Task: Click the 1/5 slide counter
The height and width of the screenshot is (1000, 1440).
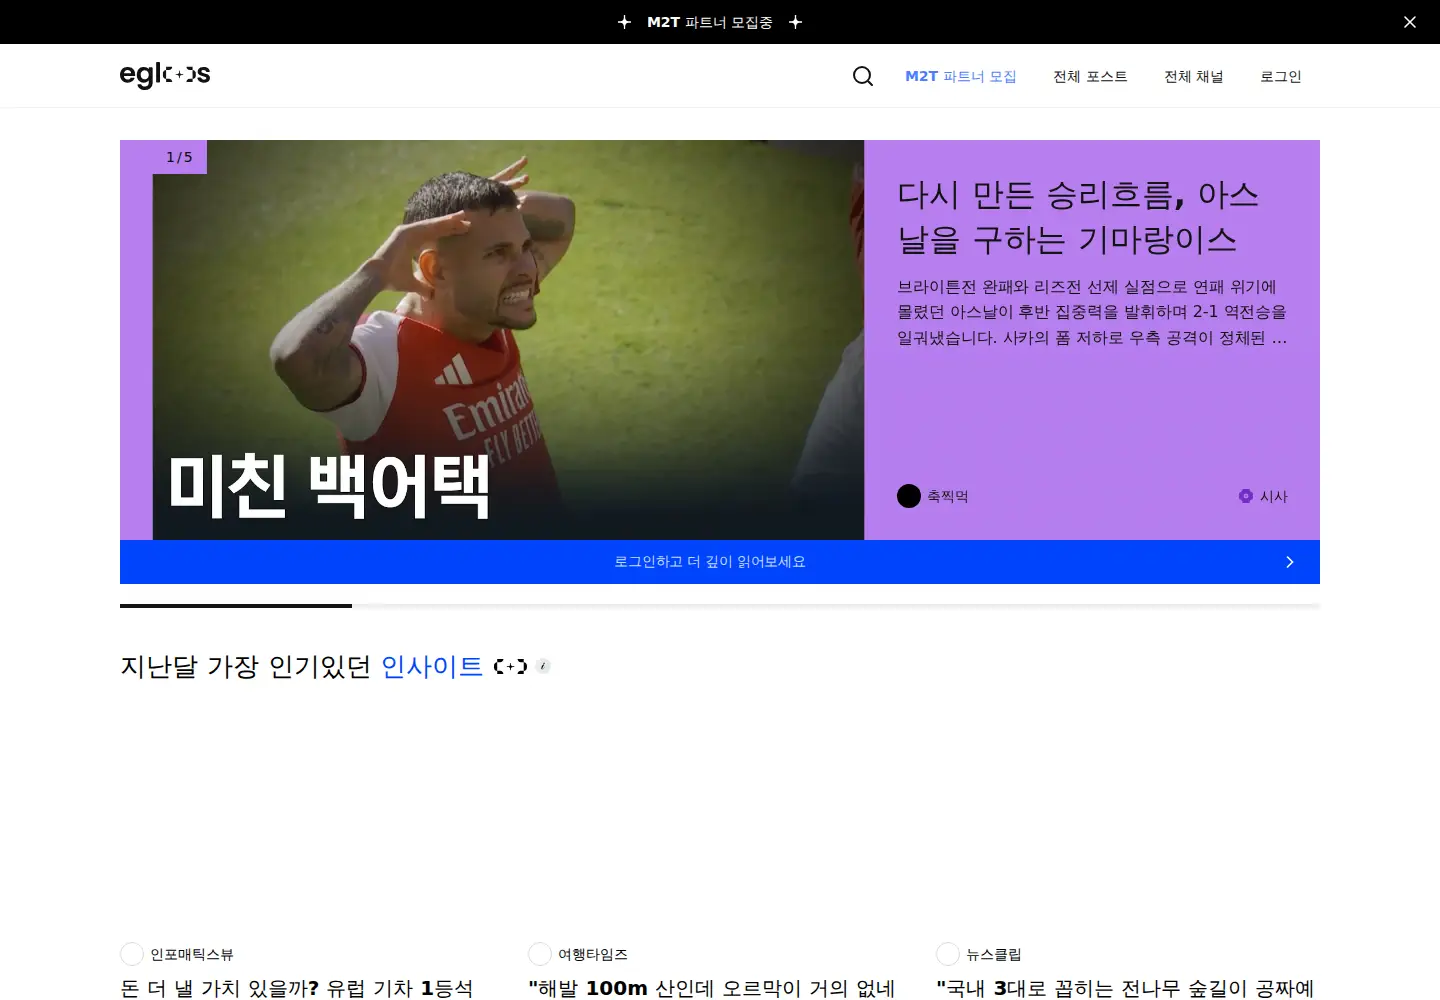Action: point(180,157)
